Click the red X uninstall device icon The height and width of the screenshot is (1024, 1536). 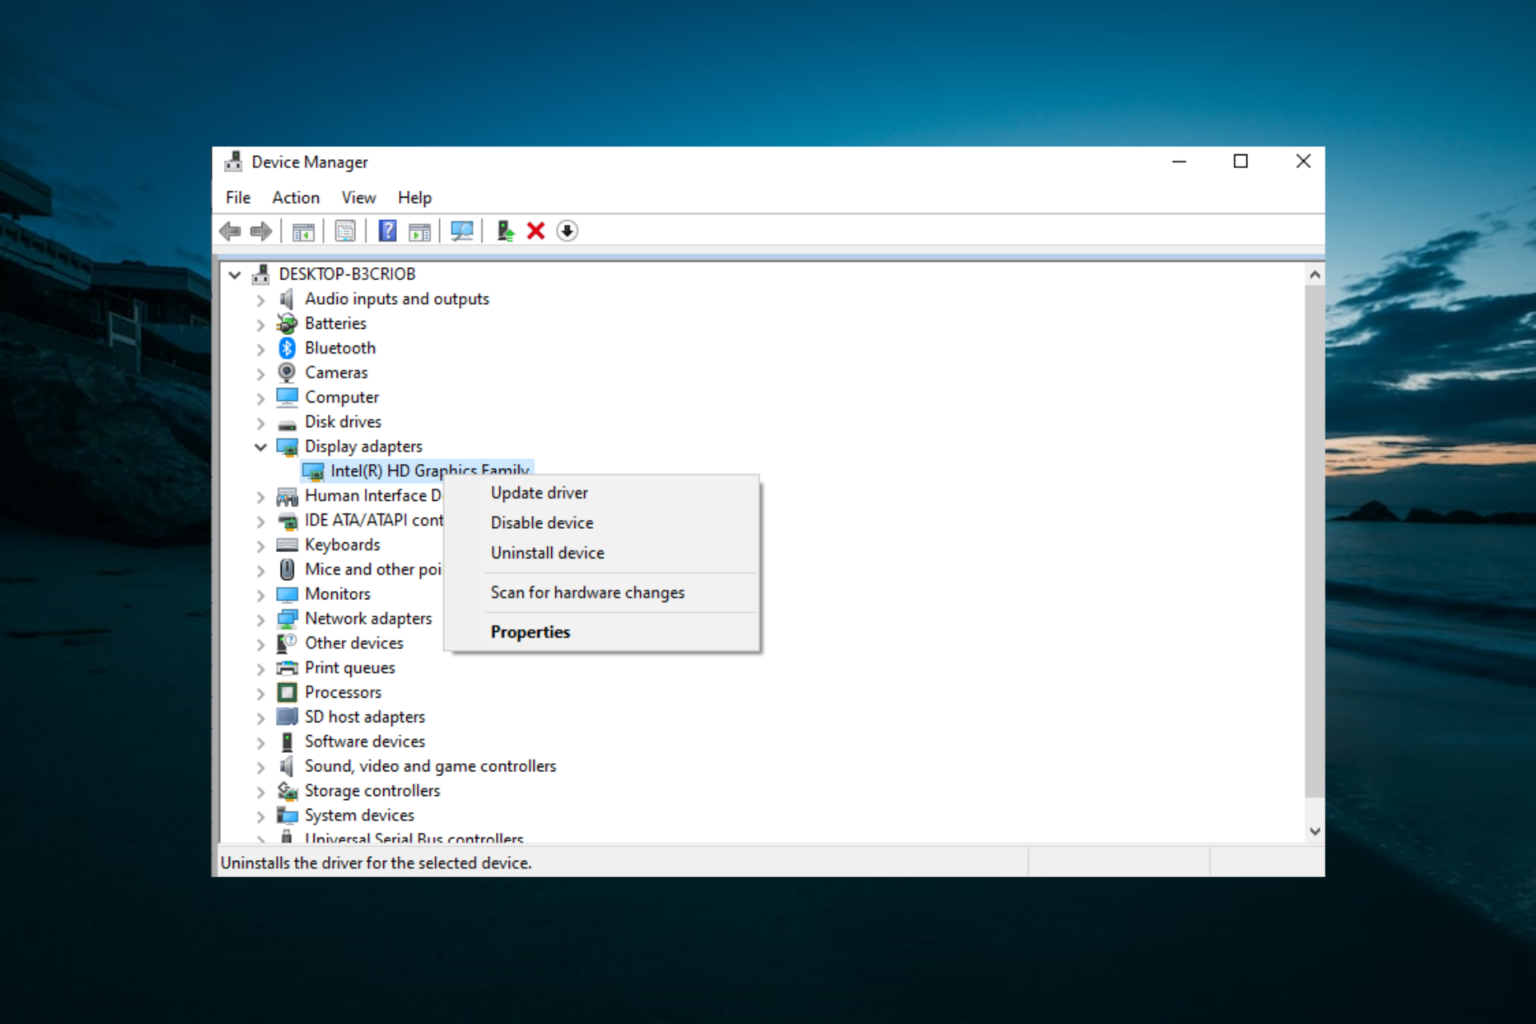coord(536,231)
